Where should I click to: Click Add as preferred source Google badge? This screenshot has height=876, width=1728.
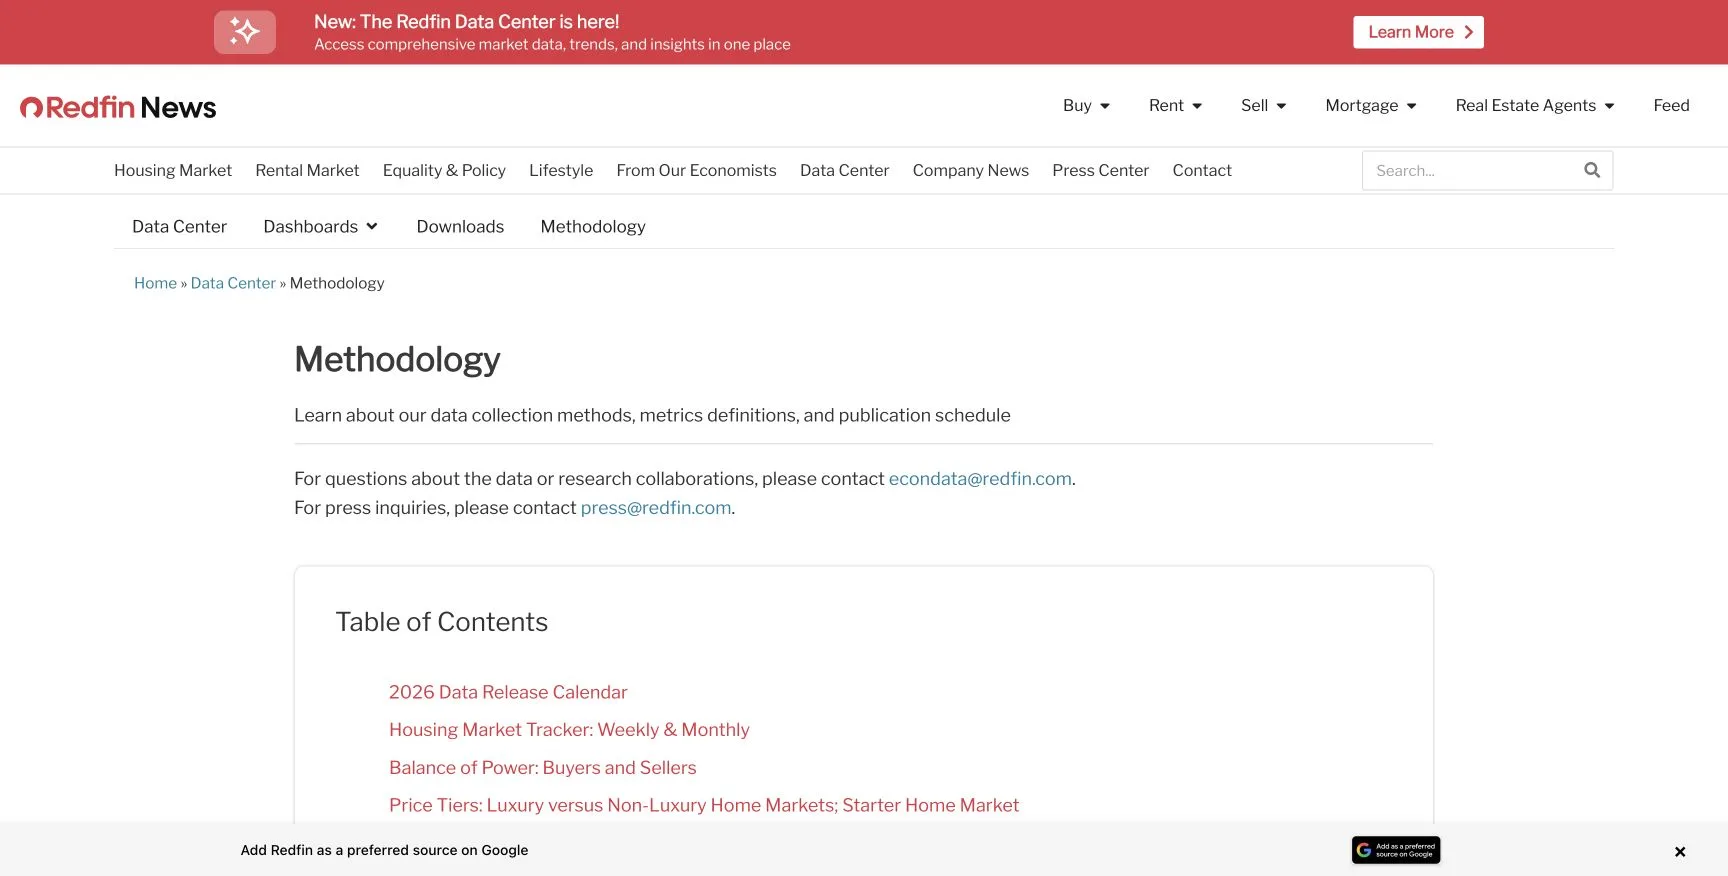[1396, 850]
